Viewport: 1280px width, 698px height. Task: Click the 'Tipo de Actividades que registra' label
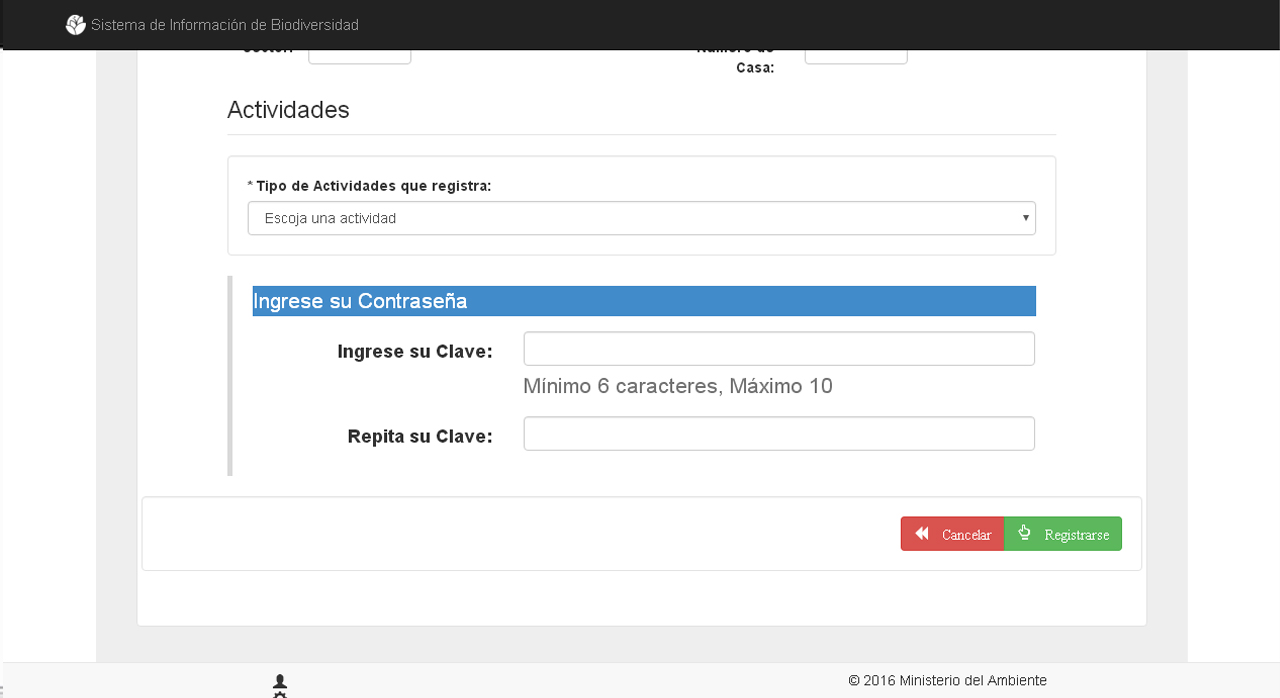point(373,186)
